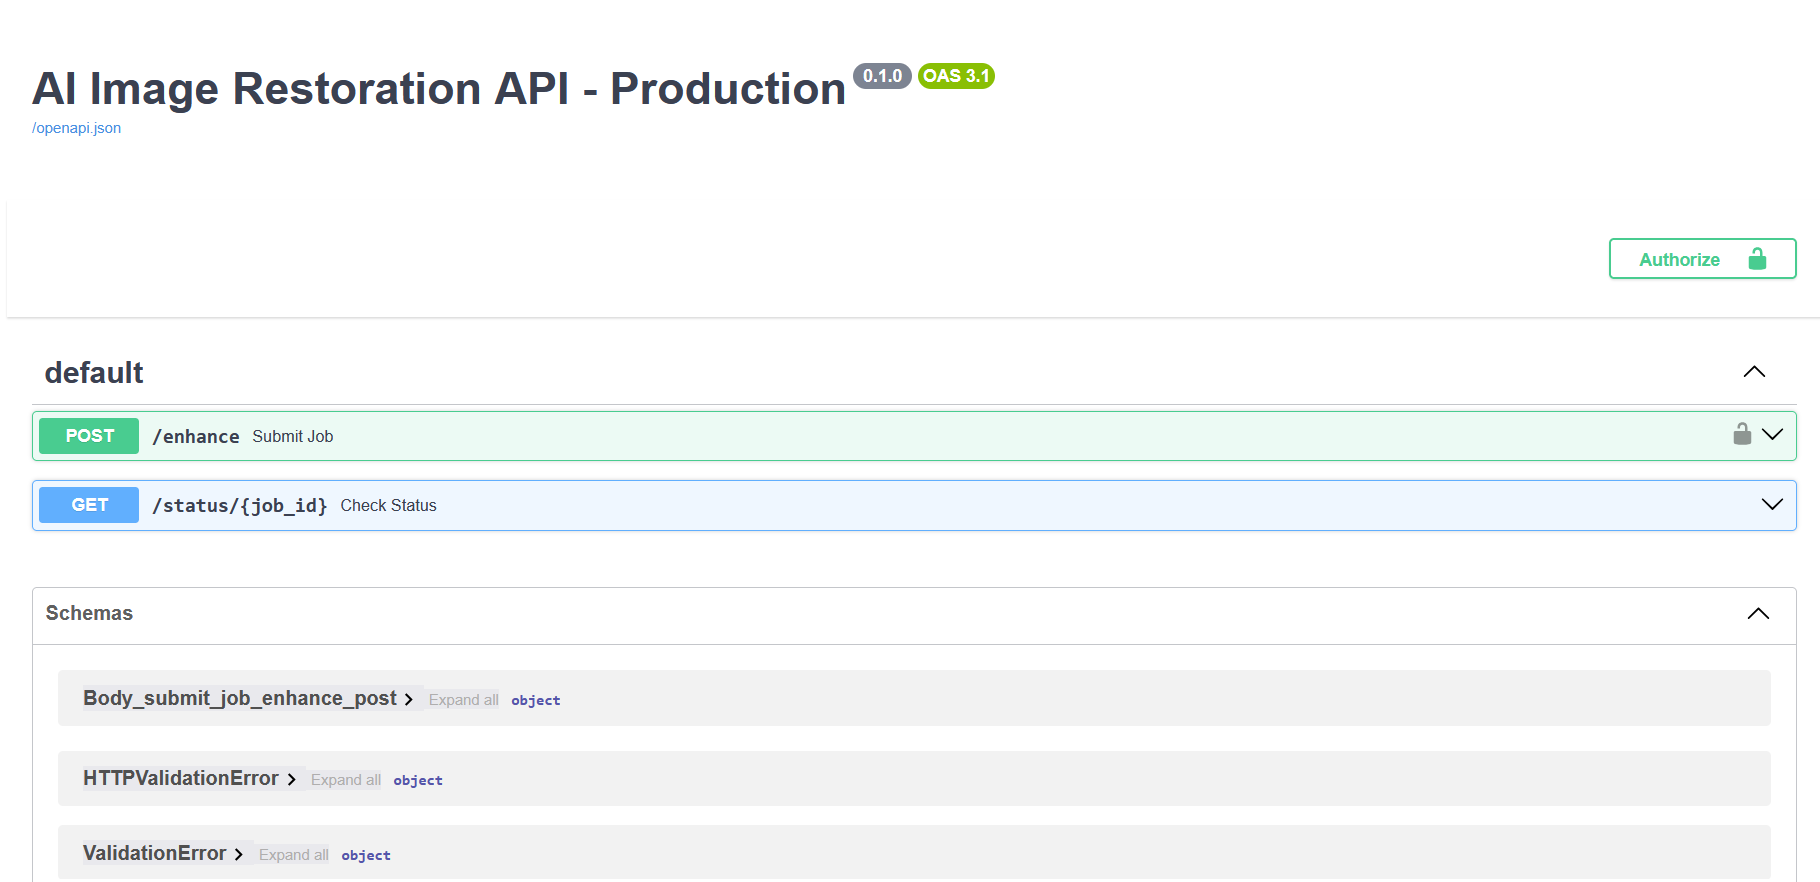Collapse the Schemas section using its chevron
This screenshot has width=1820, height=882.
coord(1758,614)
